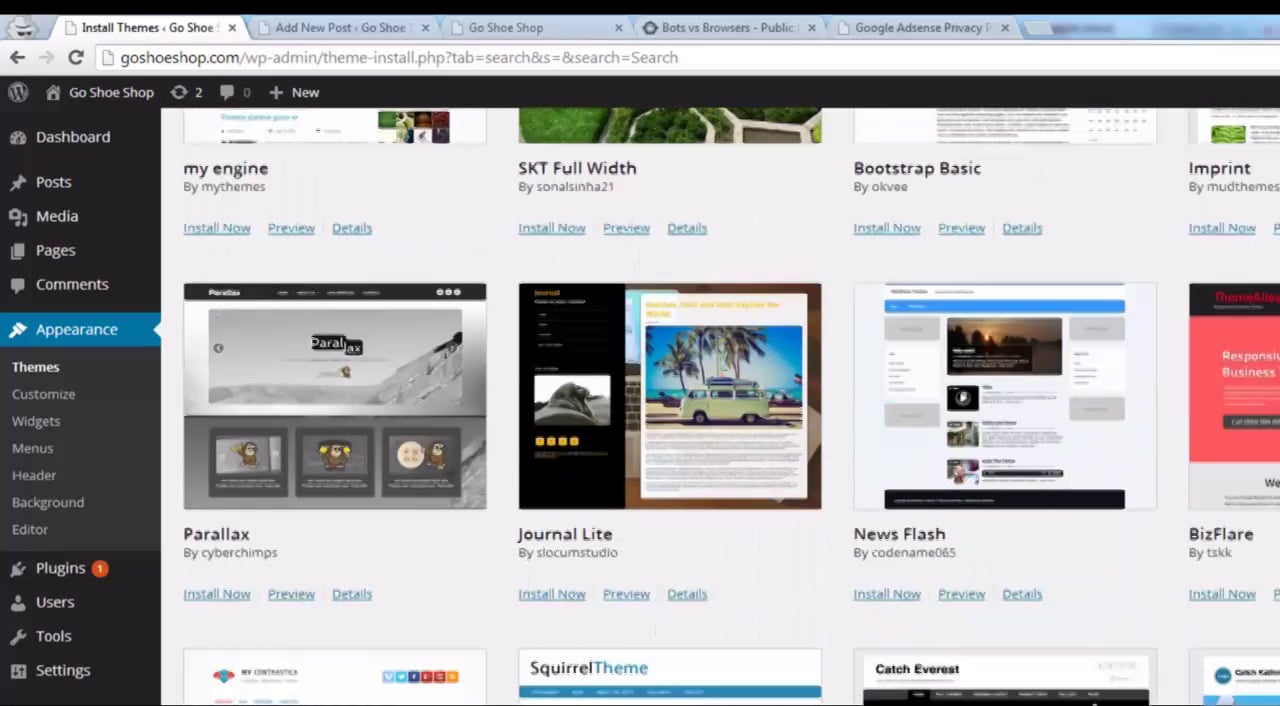Image resolution: width=1280 pixels, height=706 pixels.
Task: Open the BizFlare theme thumbnail
Action: point(1234,396)
